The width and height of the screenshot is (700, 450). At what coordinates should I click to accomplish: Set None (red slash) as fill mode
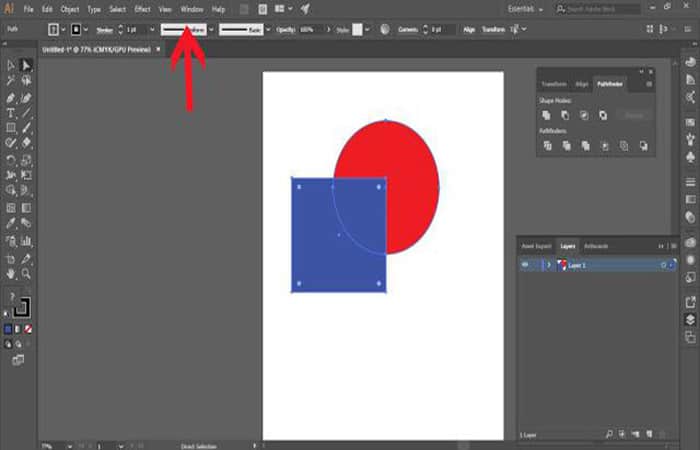coord(28,329)
